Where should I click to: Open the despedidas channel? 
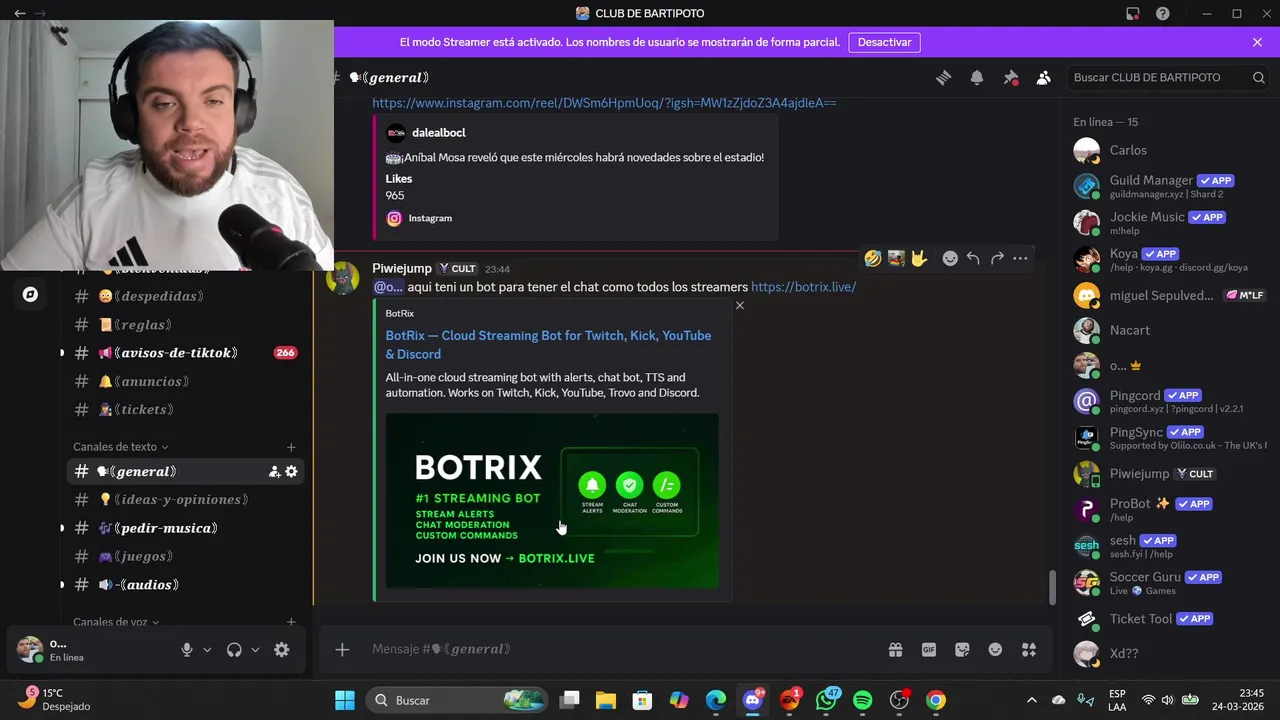click(x=186, y=296)
